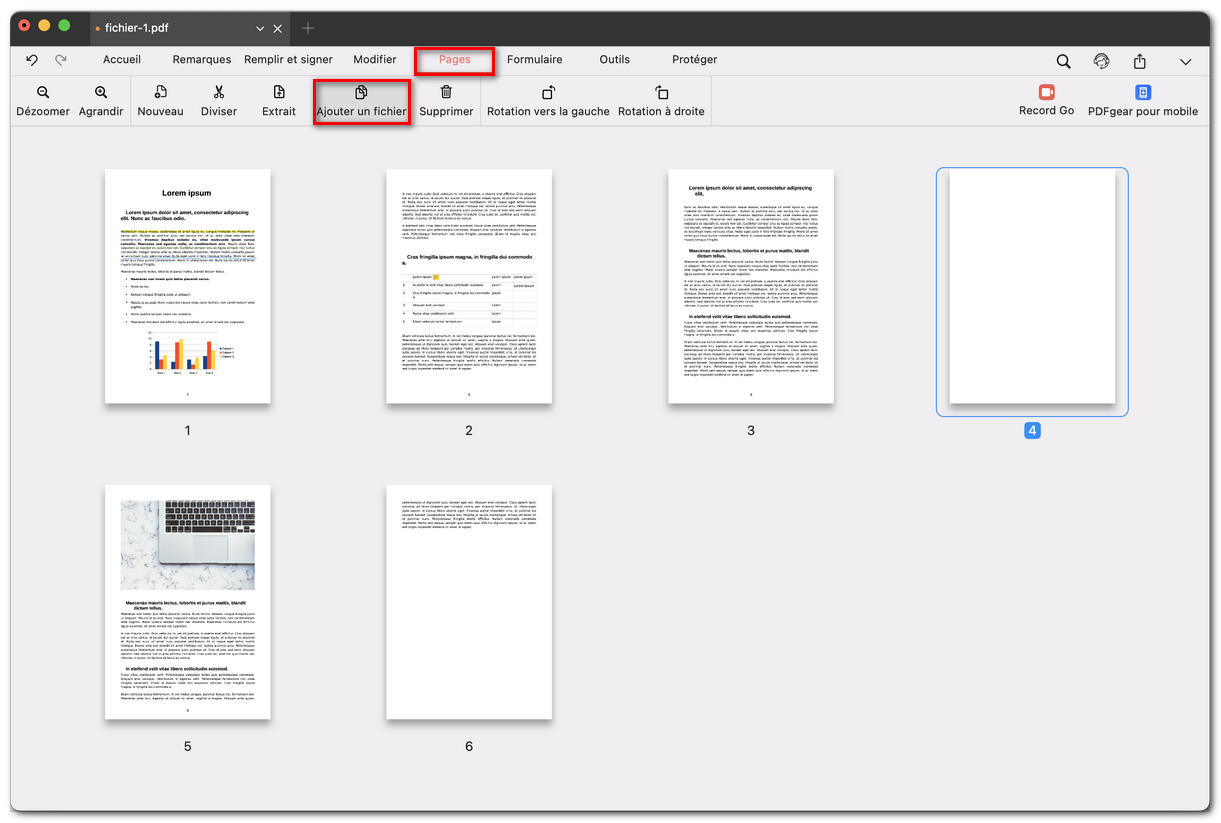Add a new tab with plus button
This screenshot has width=1221, height=823.
[x=308, y=28]
